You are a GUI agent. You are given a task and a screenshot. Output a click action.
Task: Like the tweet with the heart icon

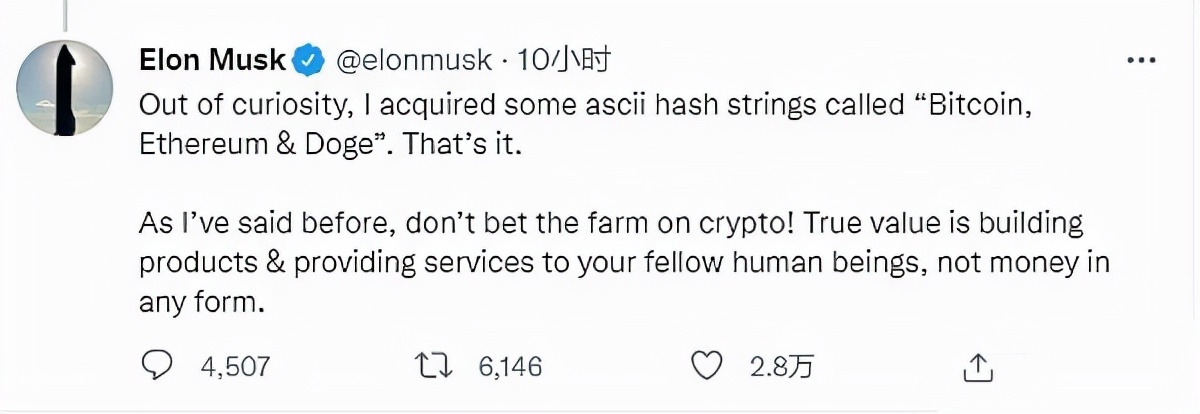(x=708, y=366)
